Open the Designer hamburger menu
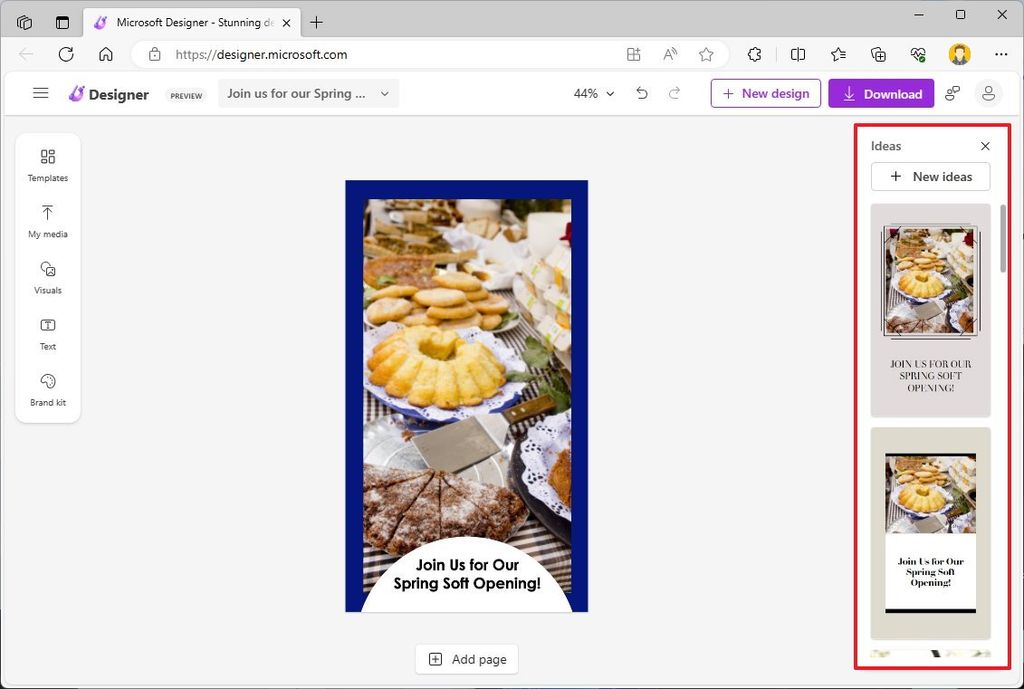 click(41, 93)
